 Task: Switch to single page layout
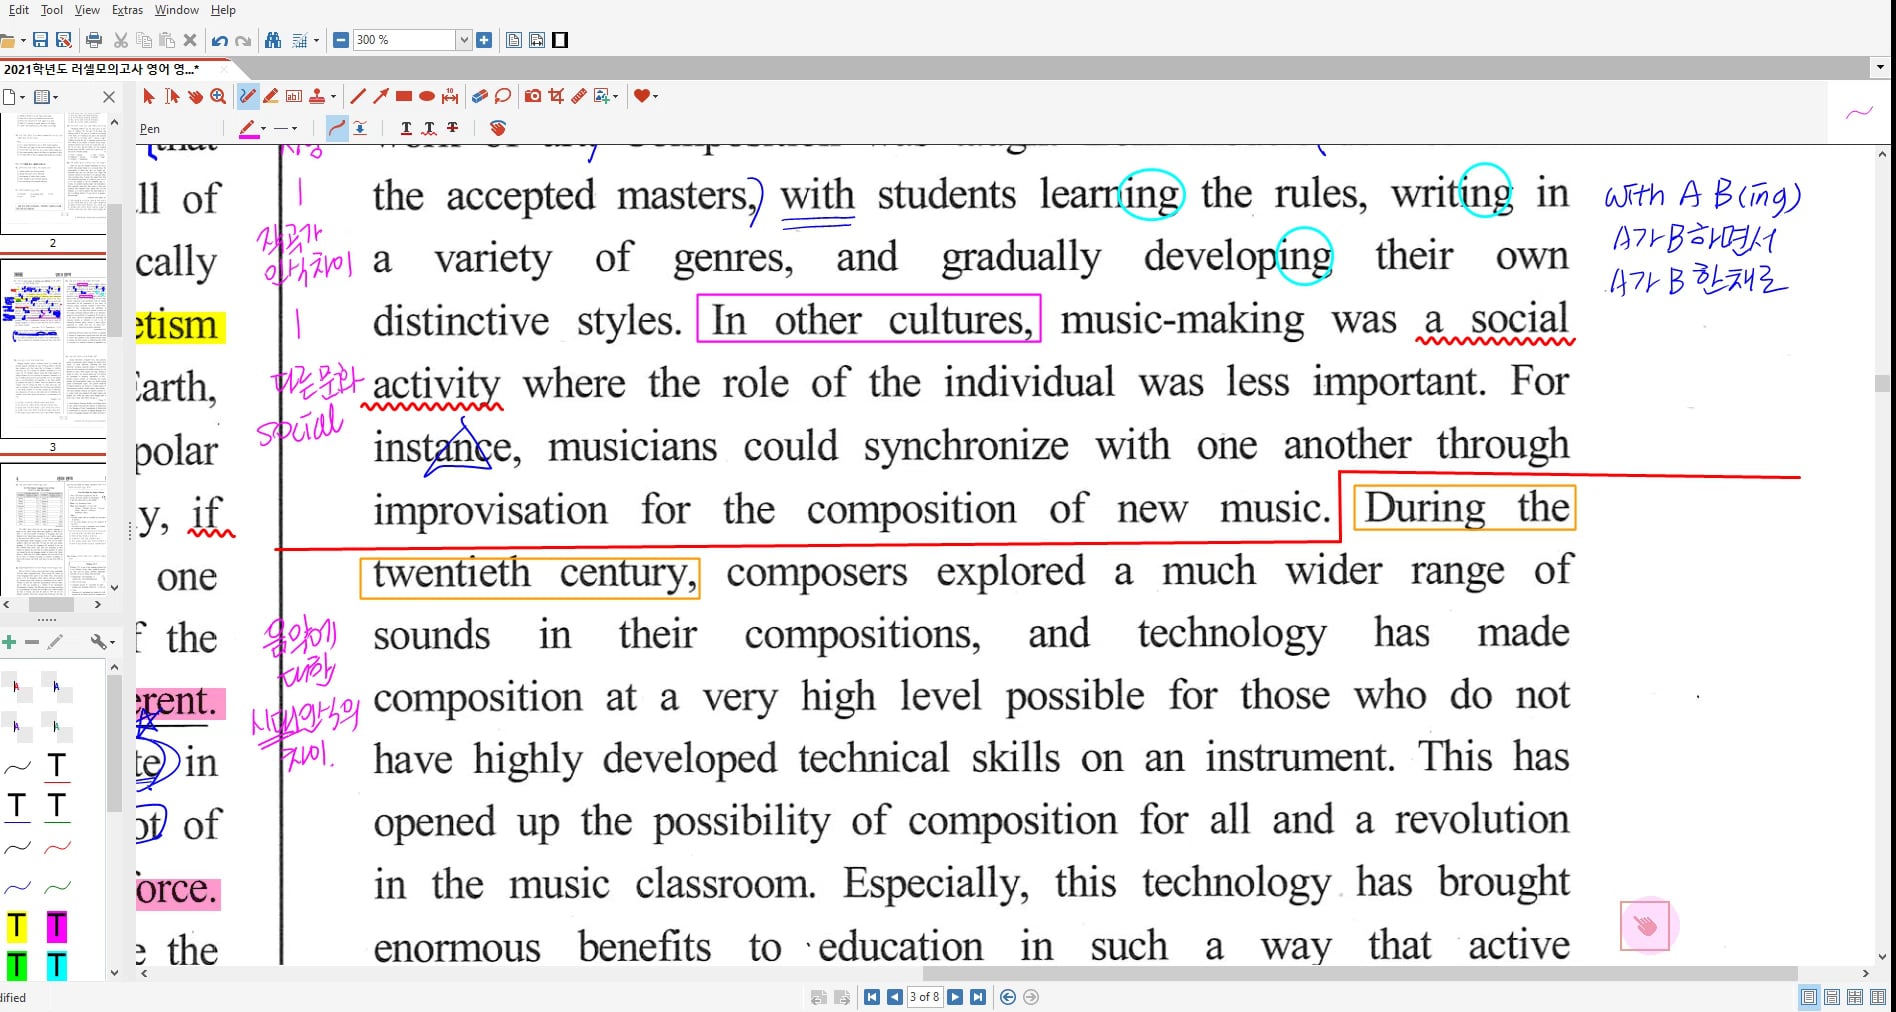[1808, 997]
